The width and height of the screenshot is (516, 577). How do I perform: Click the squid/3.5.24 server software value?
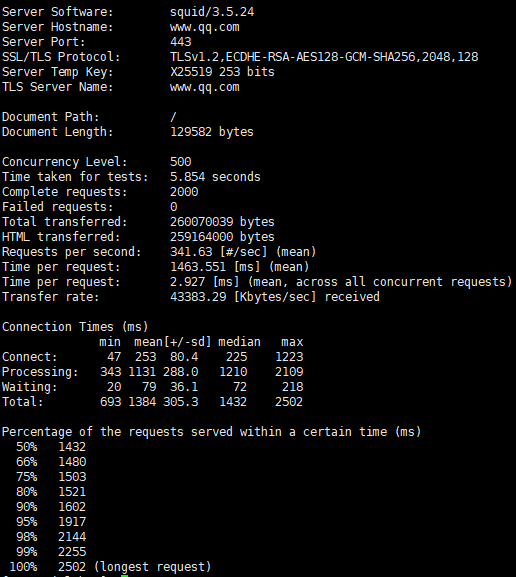coord(212,12)
